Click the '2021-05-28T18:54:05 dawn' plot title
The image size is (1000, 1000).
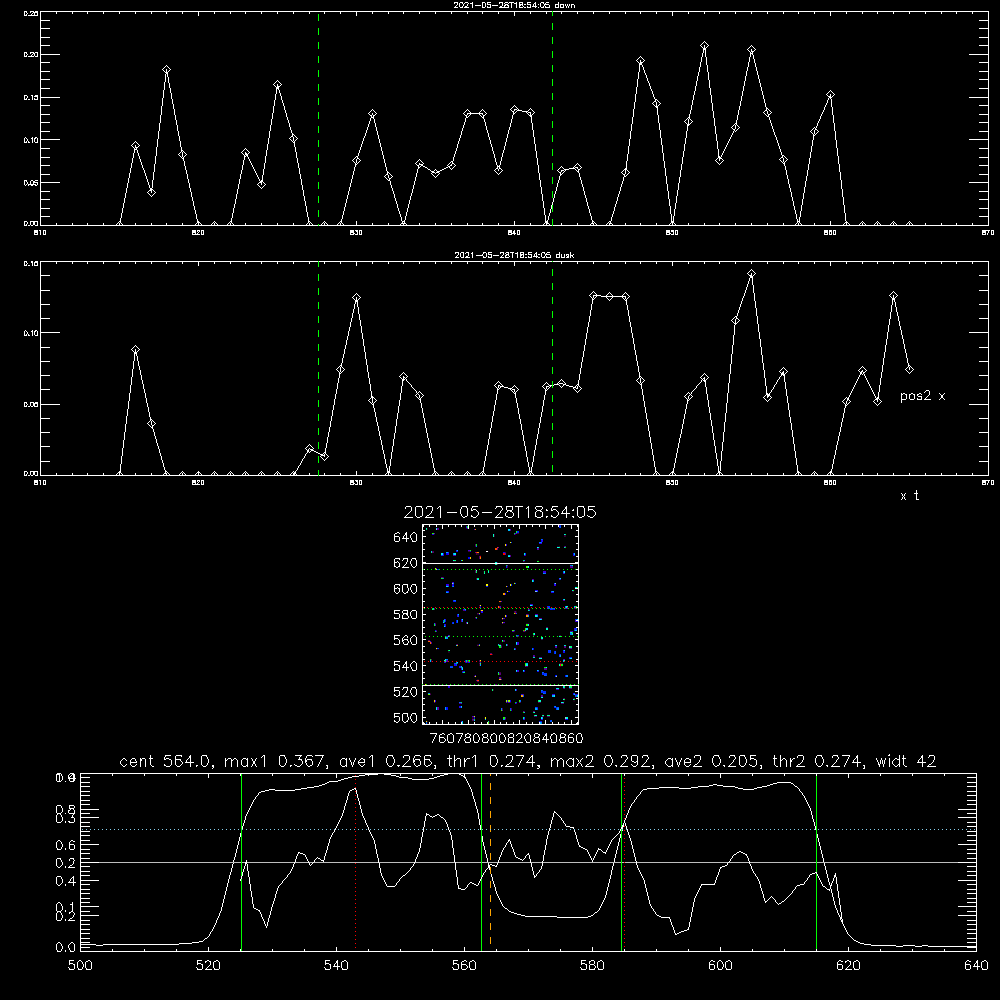514,5
